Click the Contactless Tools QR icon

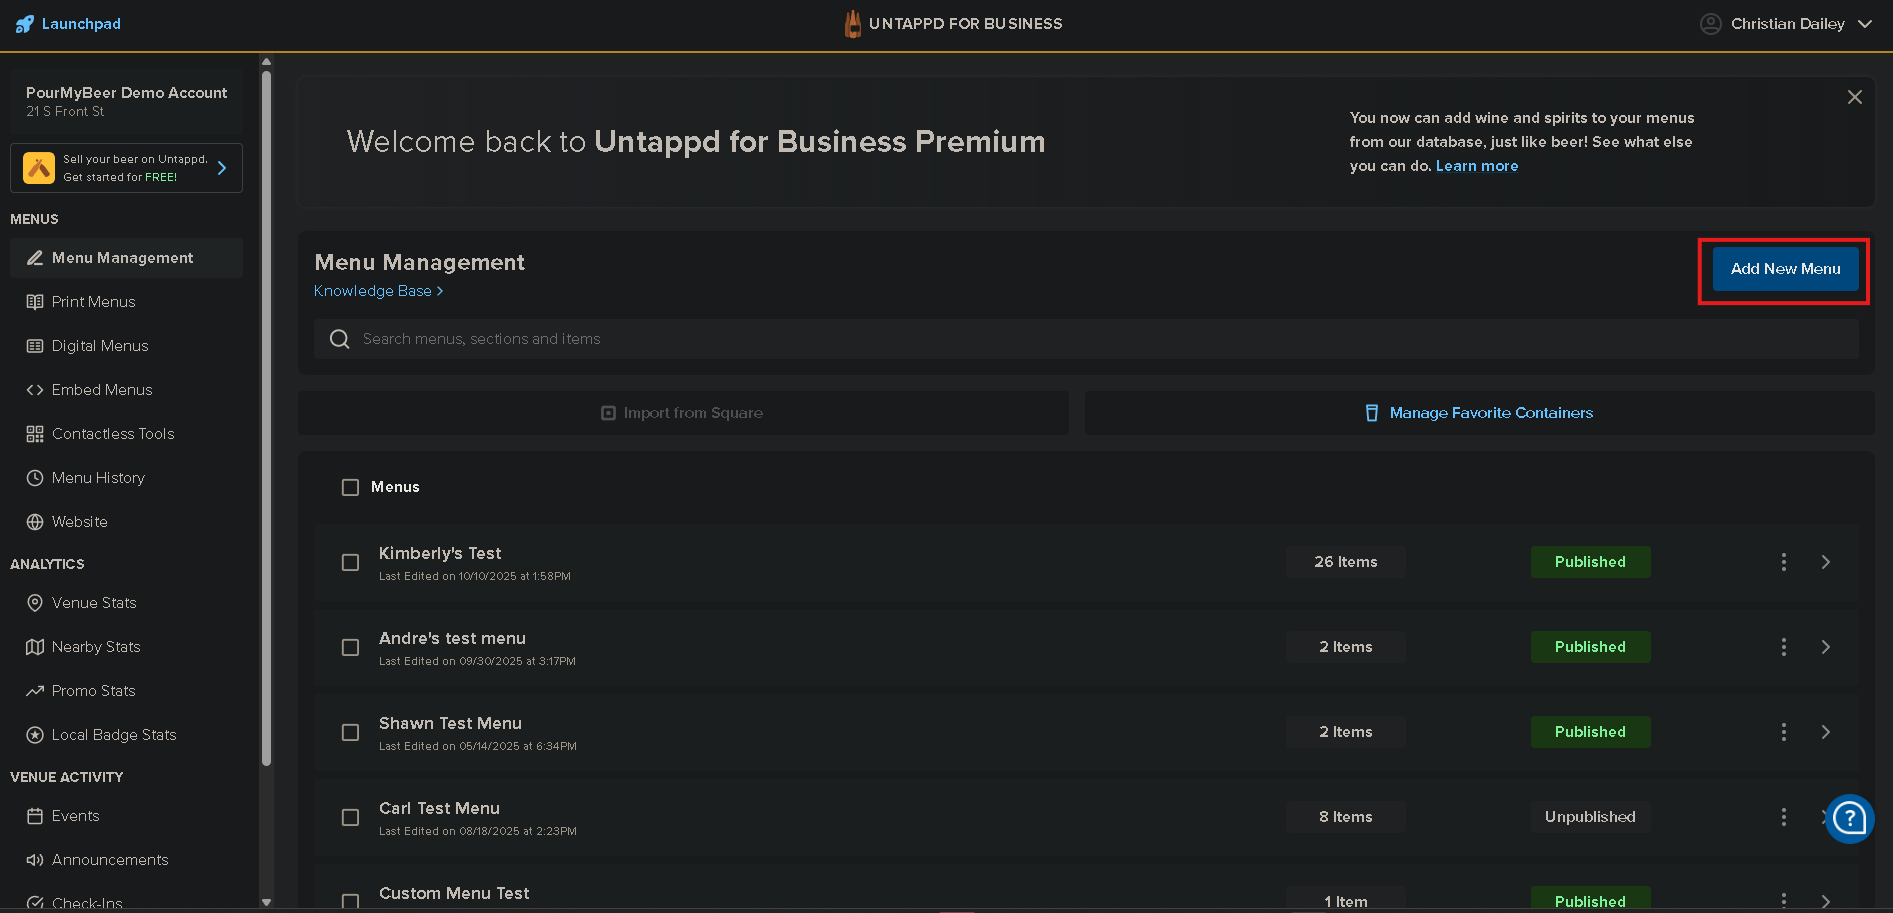35,434
